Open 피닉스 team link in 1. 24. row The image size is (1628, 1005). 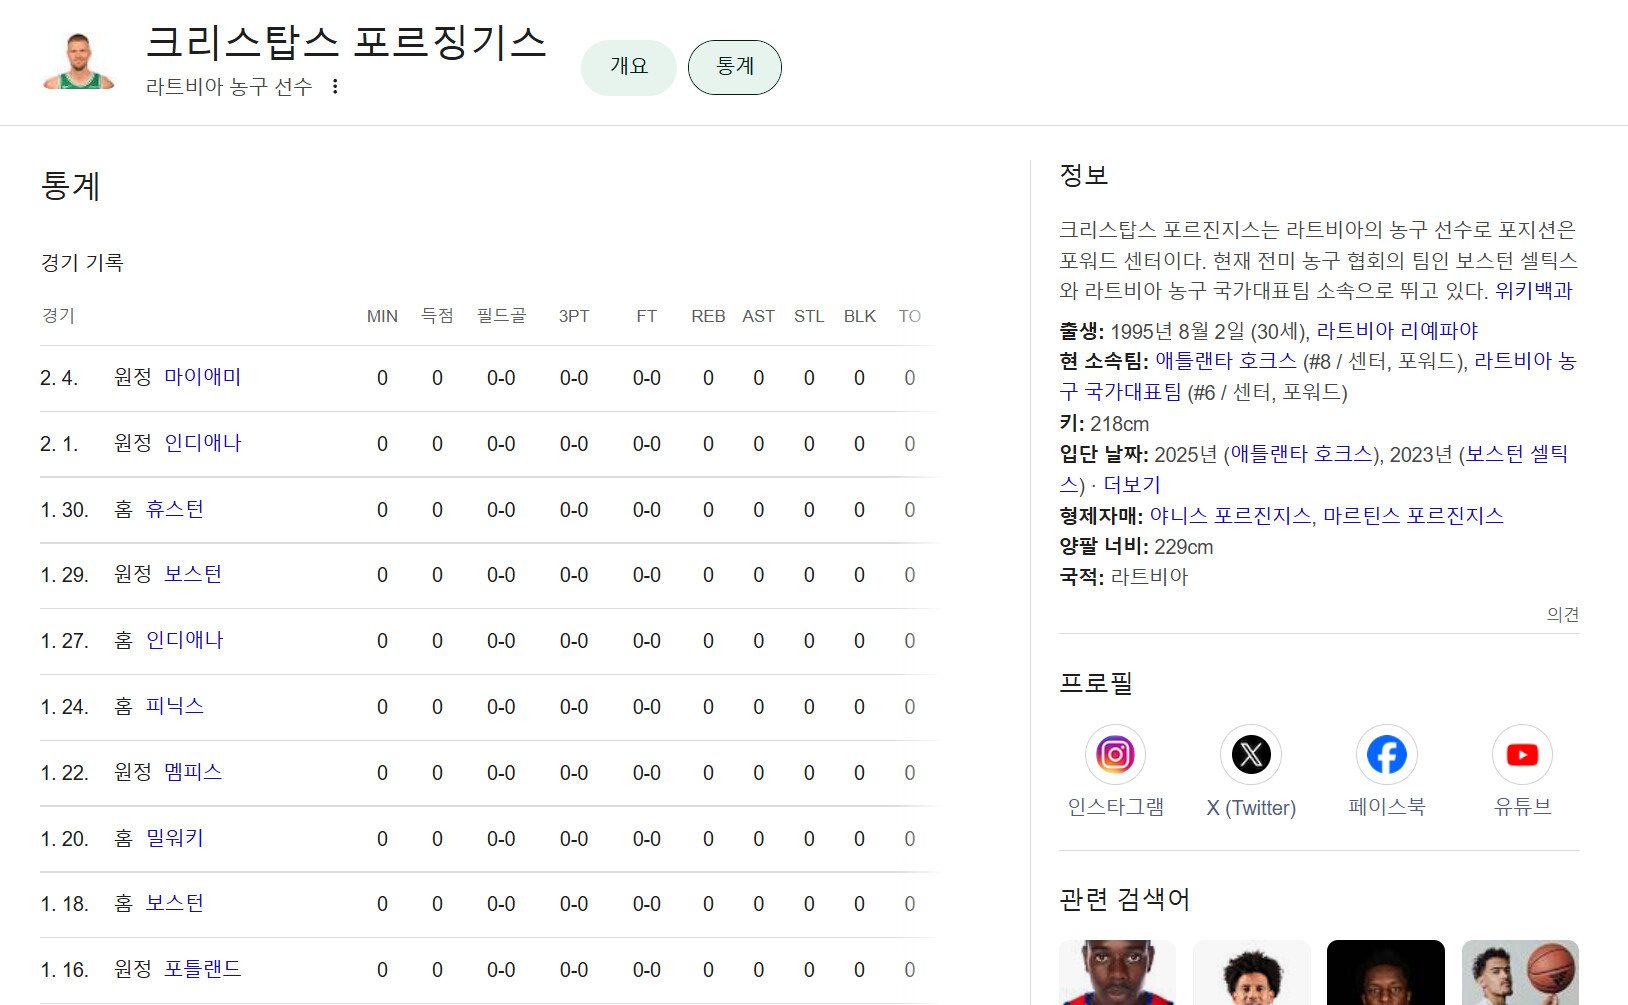(175, 706)
